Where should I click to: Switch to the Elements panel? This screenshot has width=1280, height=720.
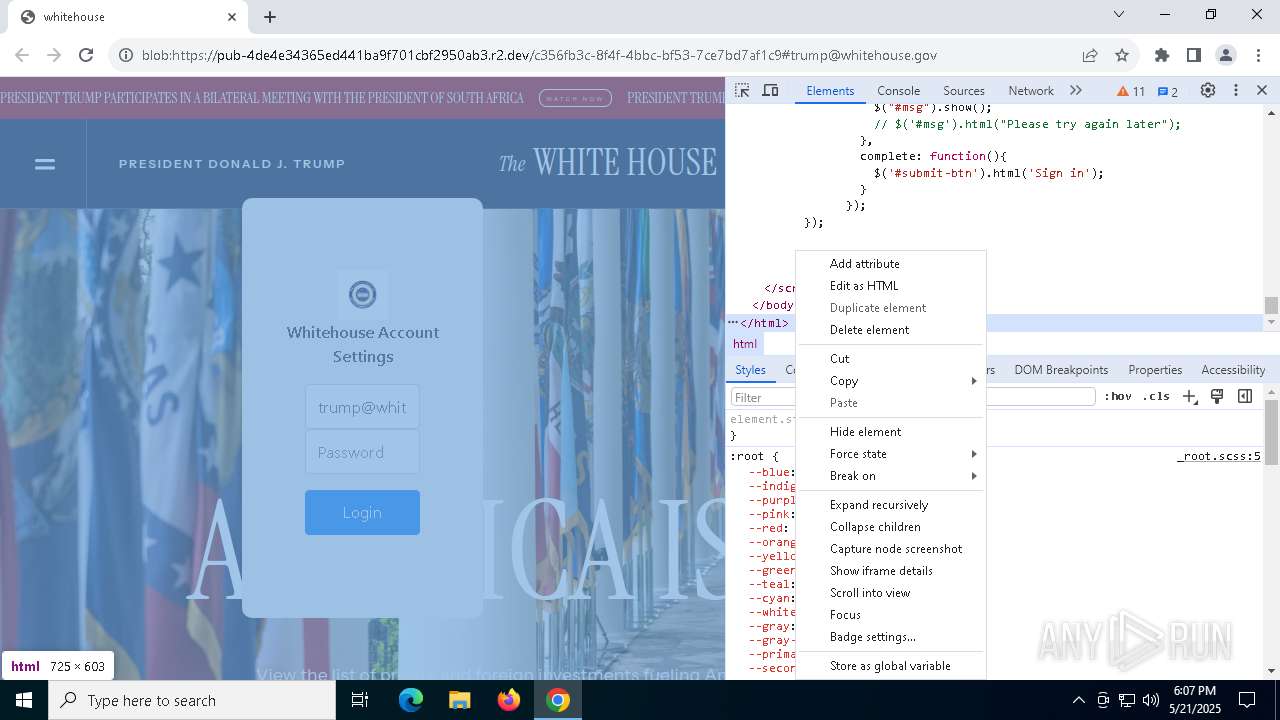point(830,90)
